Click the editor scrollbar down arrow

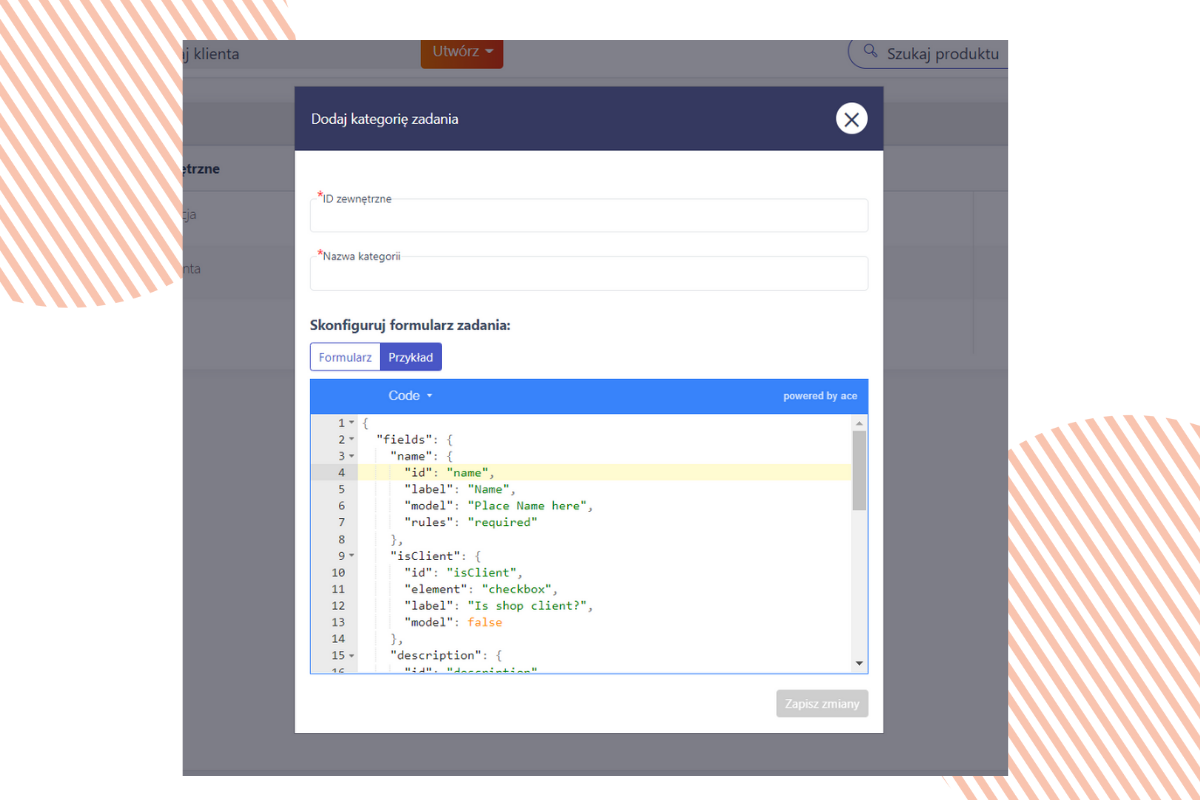859,663
